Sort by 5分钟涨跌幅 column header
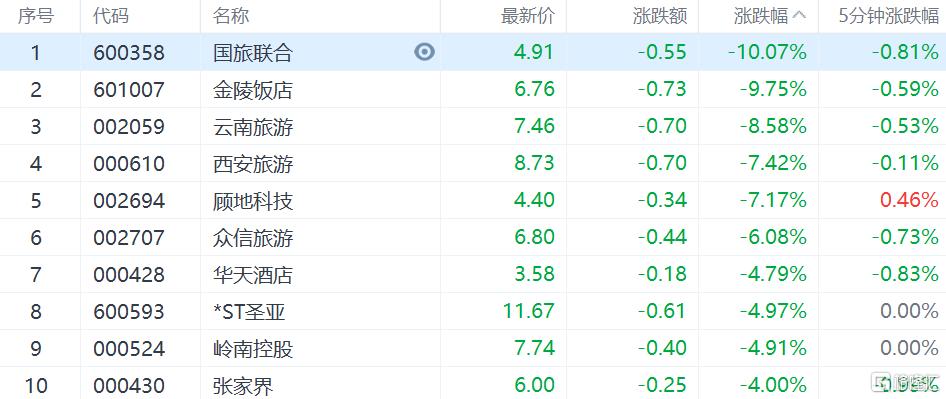 (x=889, y=16)
